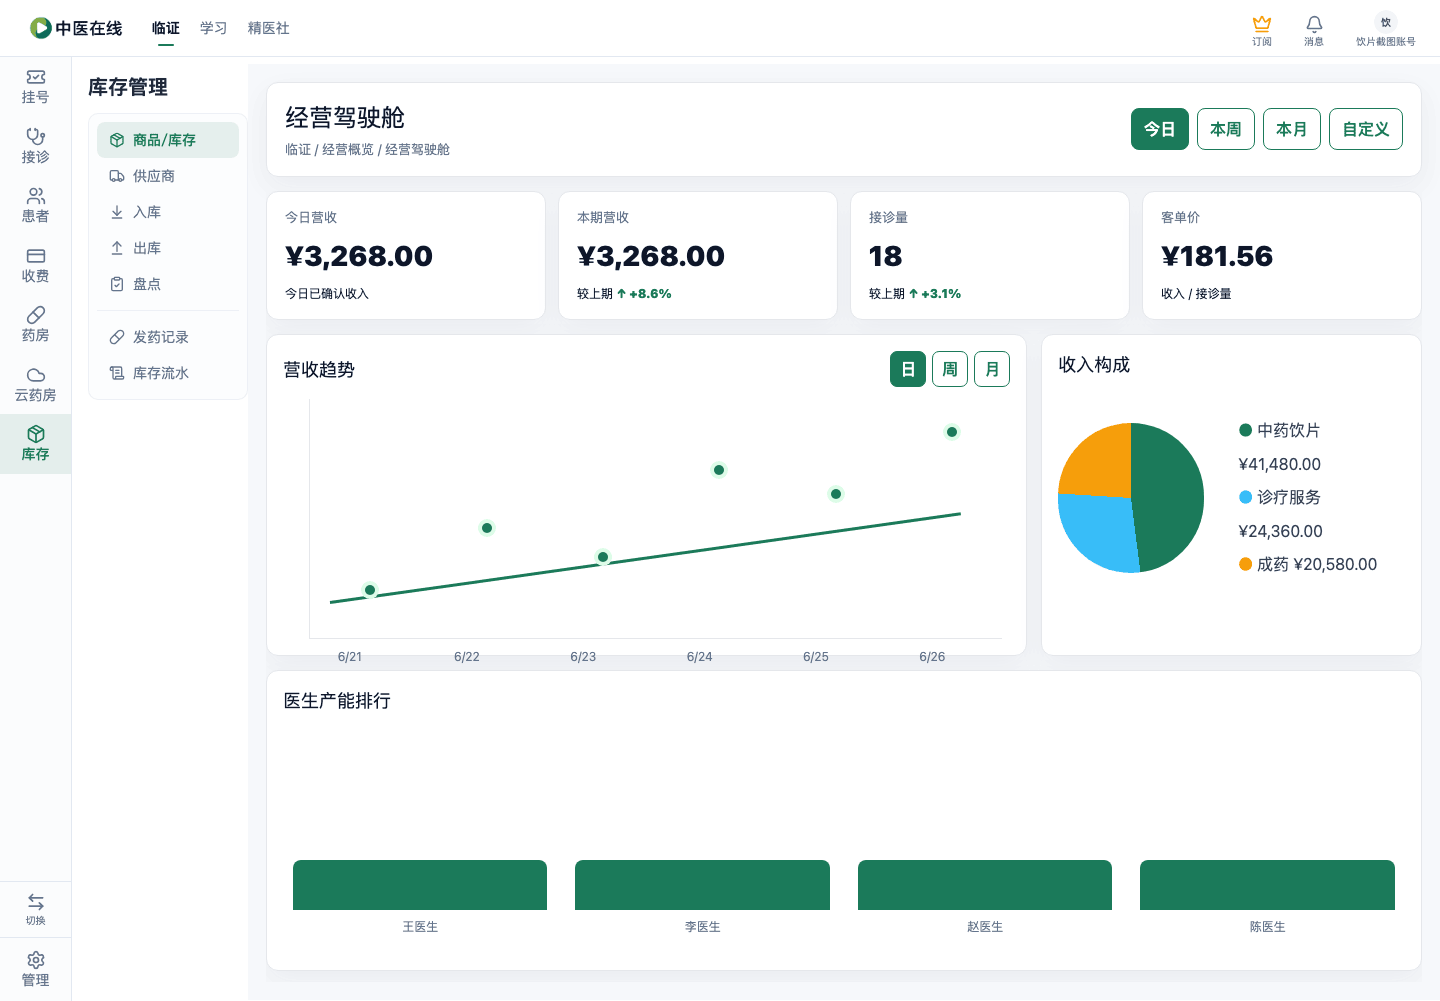Click the 6/25 trend data point

836,494
